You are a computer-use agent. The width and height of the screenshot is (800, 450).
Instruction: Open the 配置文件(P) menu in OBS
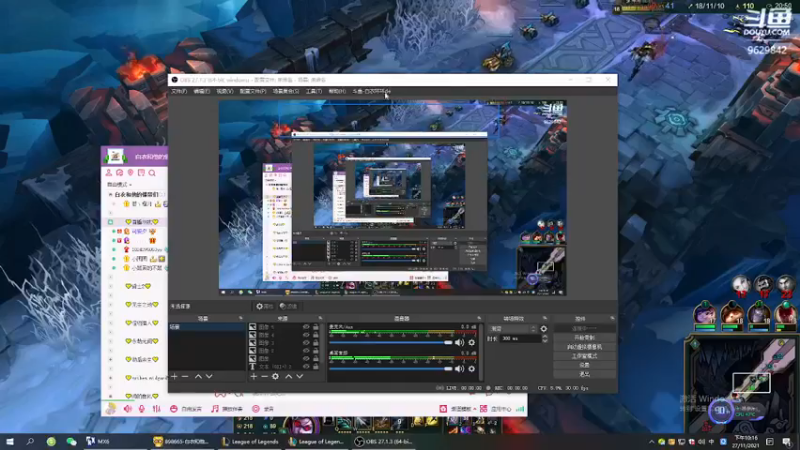(253, 91)
